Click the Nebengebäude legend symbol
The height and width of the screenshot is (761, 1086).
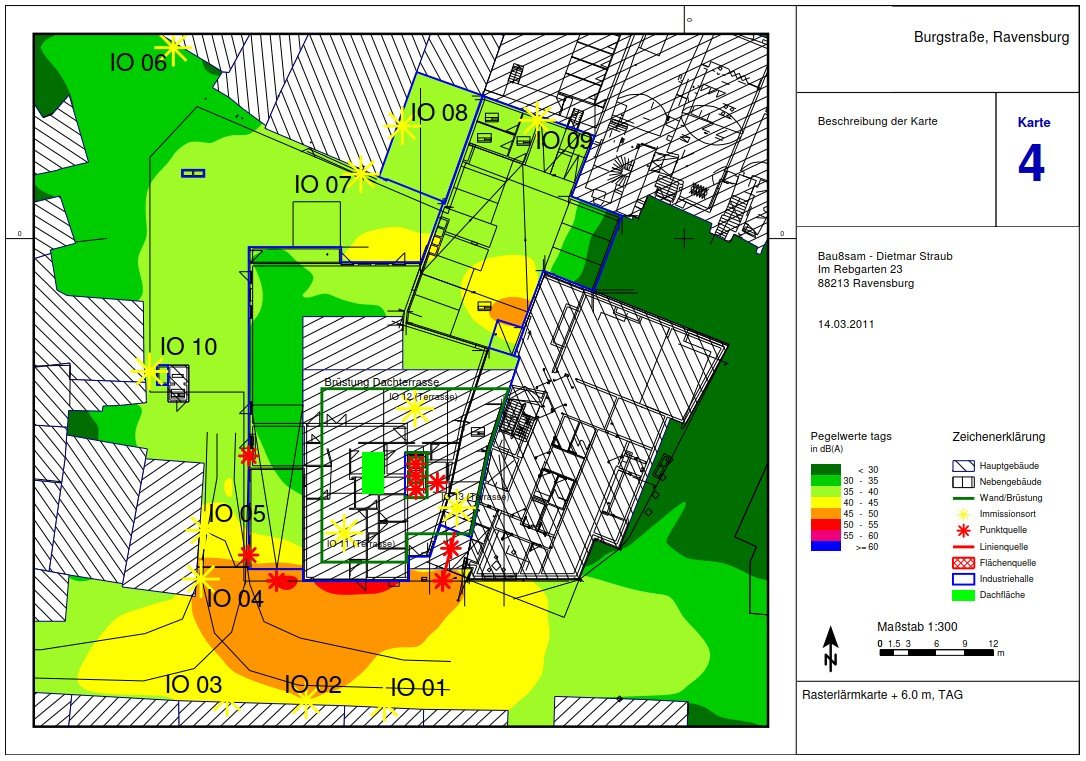point(964,482)
